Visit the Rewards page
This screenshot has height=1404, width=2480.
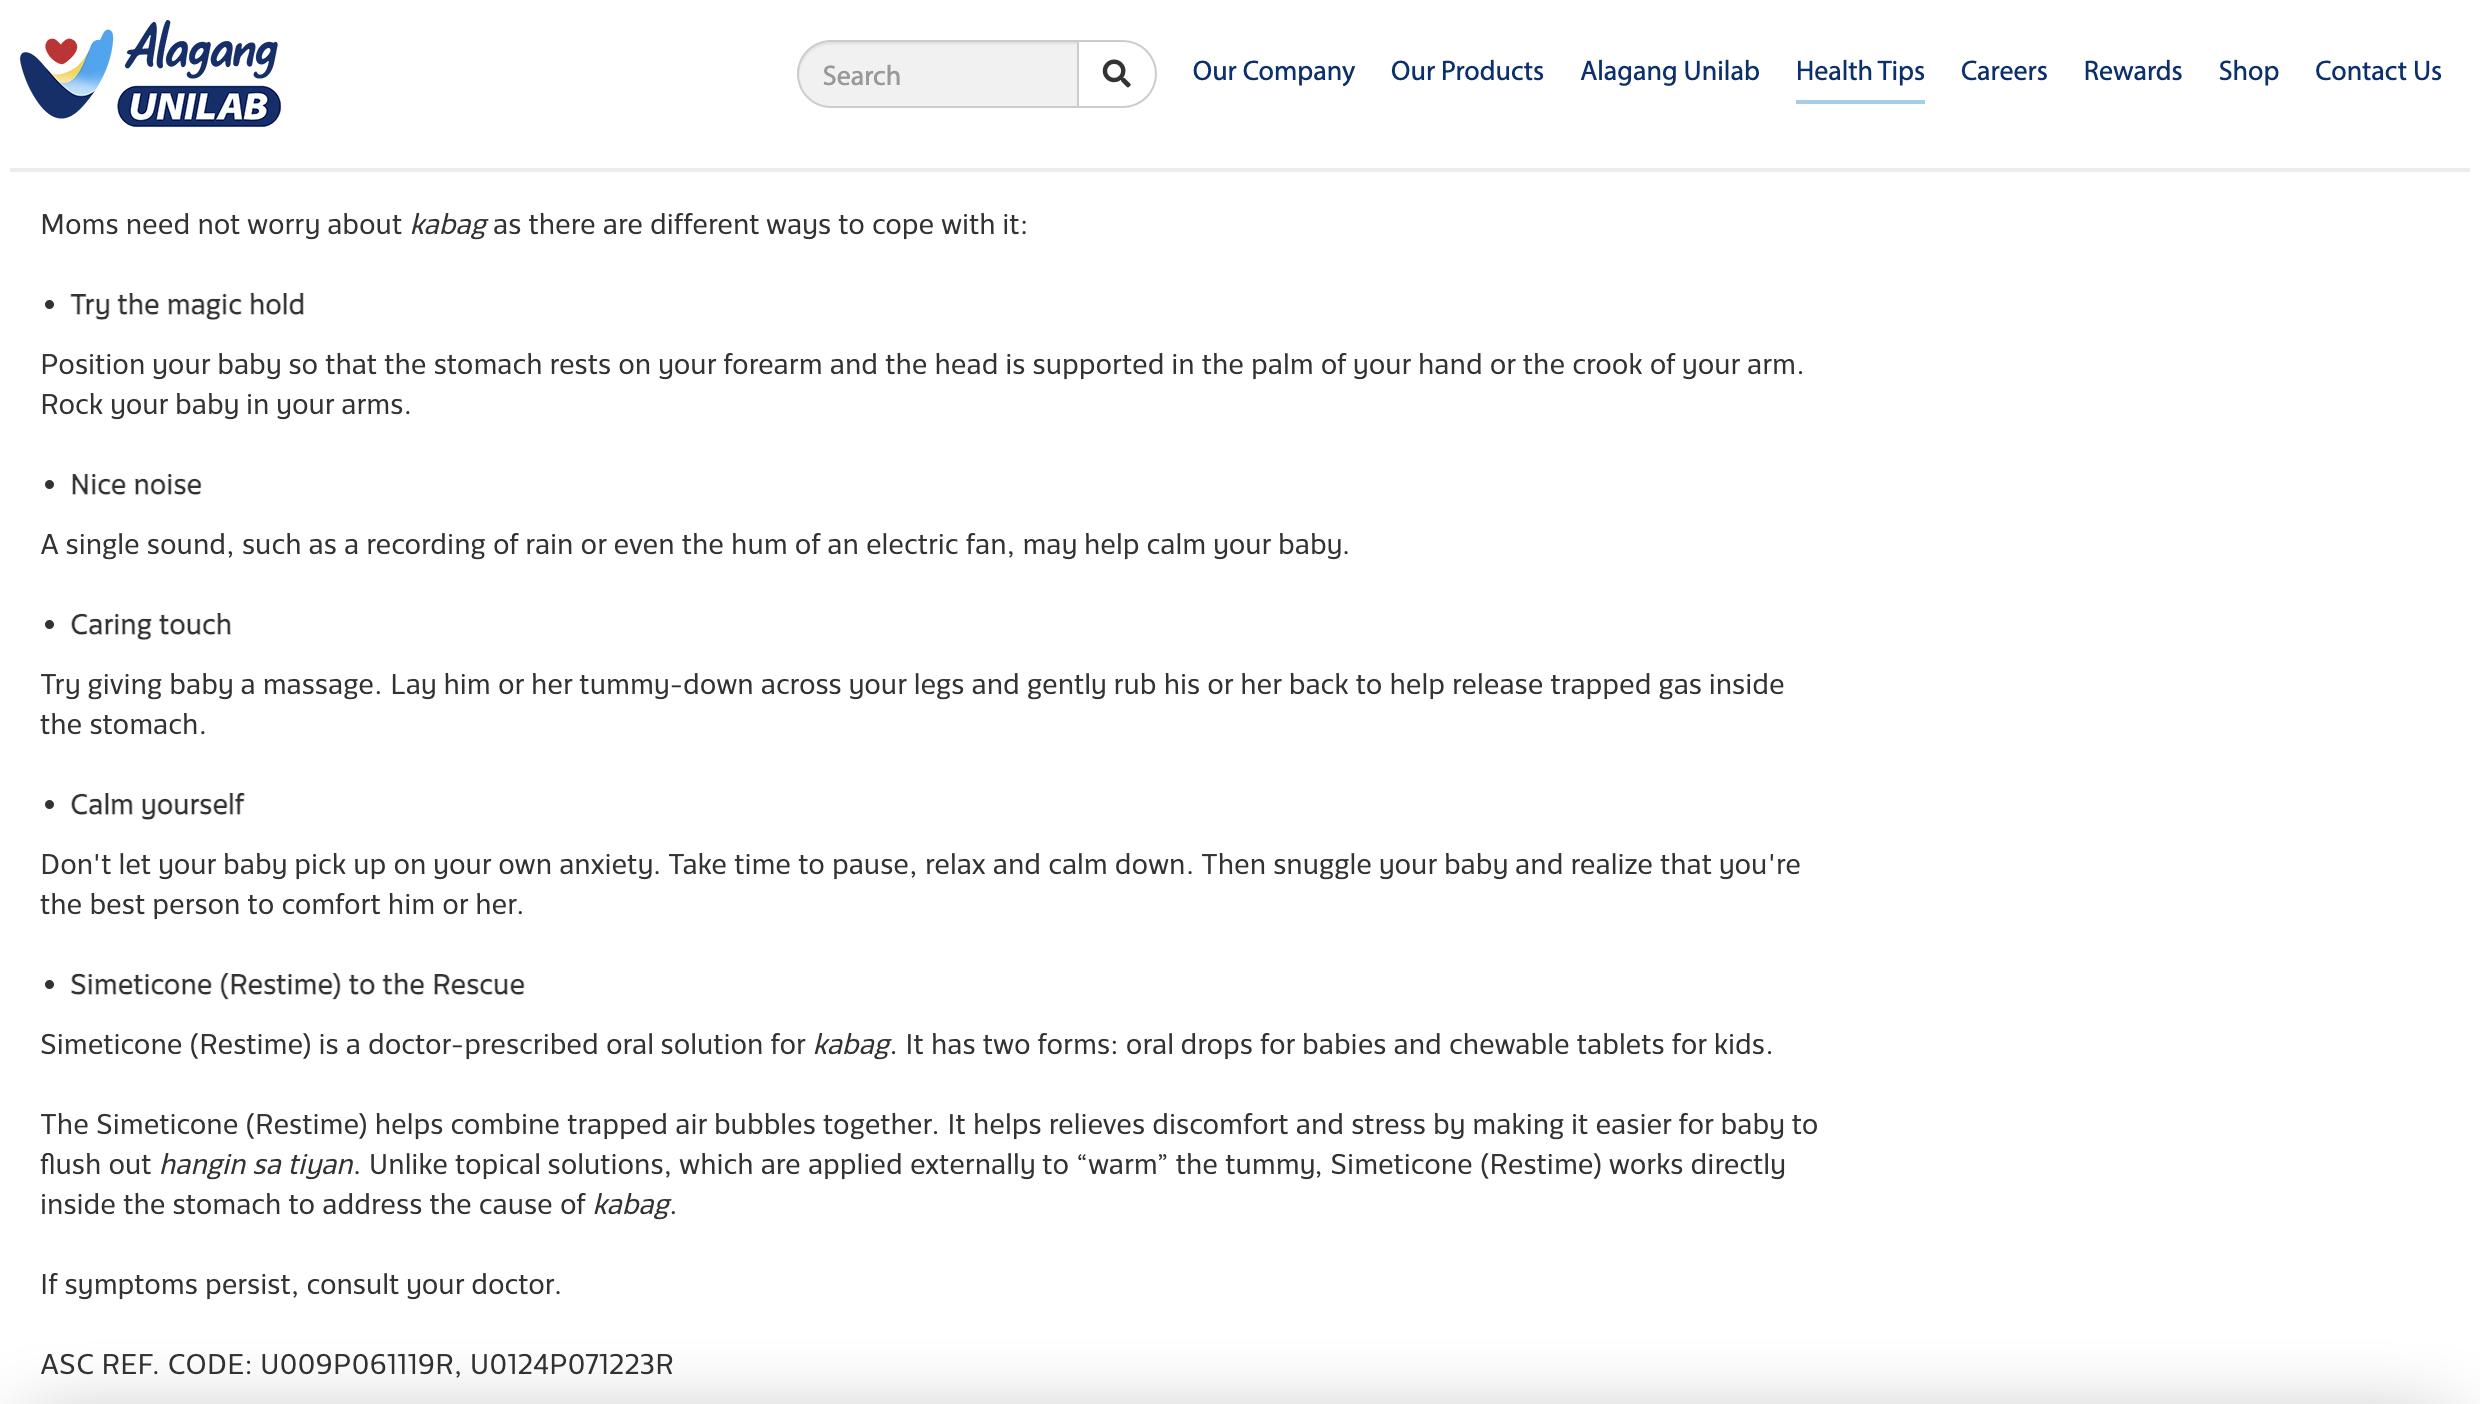pyautogui.click(x=2132, y=71)
